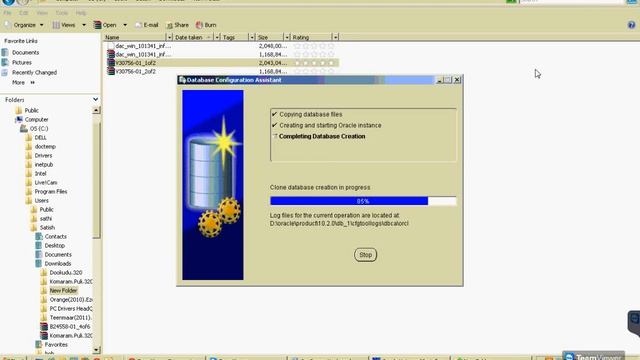Click the Computer icon in tree

coord(19,119)
